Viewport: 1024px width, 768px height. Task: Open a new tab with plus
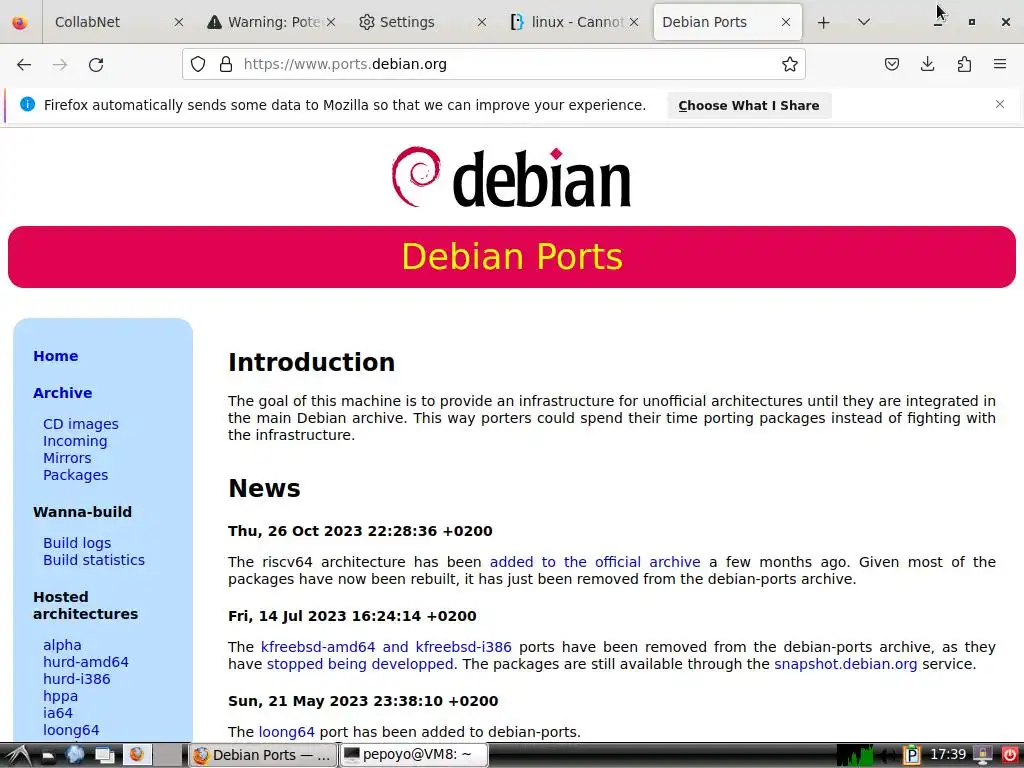click(x=824, y=22)
